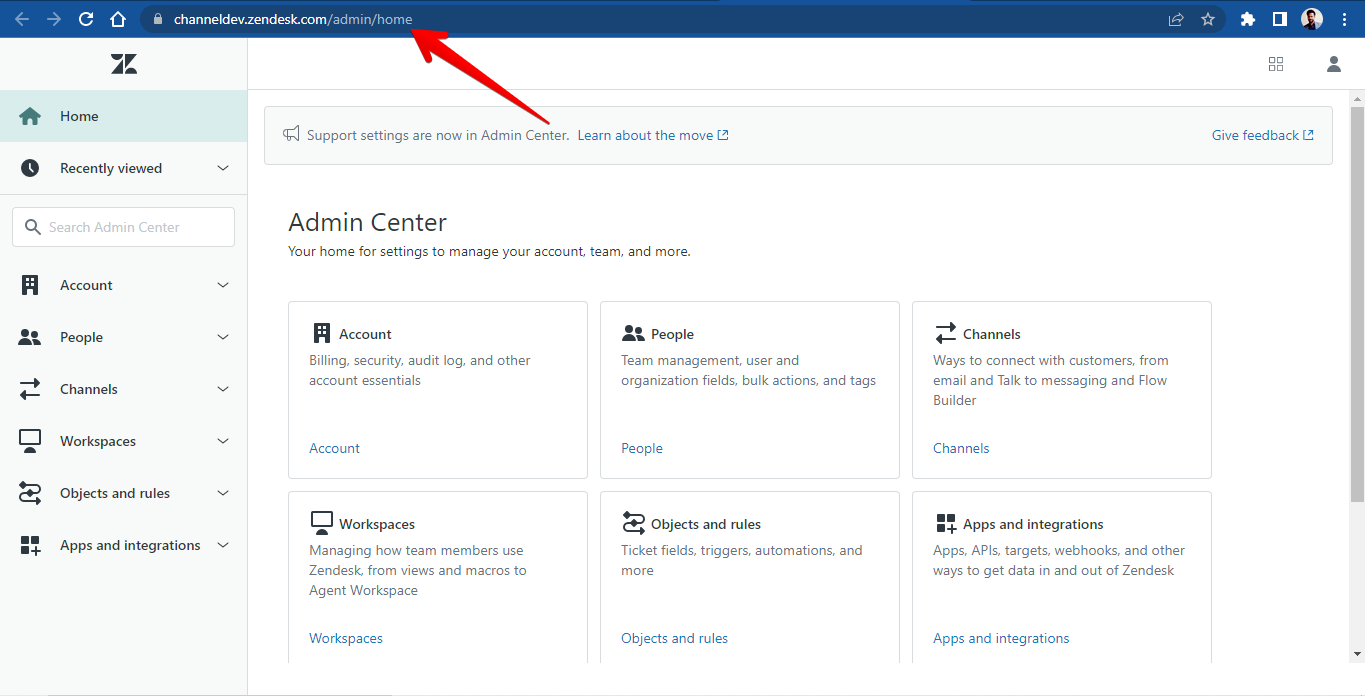1365x696 pixels.
Task: Click the Account building icon in sidebar
Action: [30, 285]
